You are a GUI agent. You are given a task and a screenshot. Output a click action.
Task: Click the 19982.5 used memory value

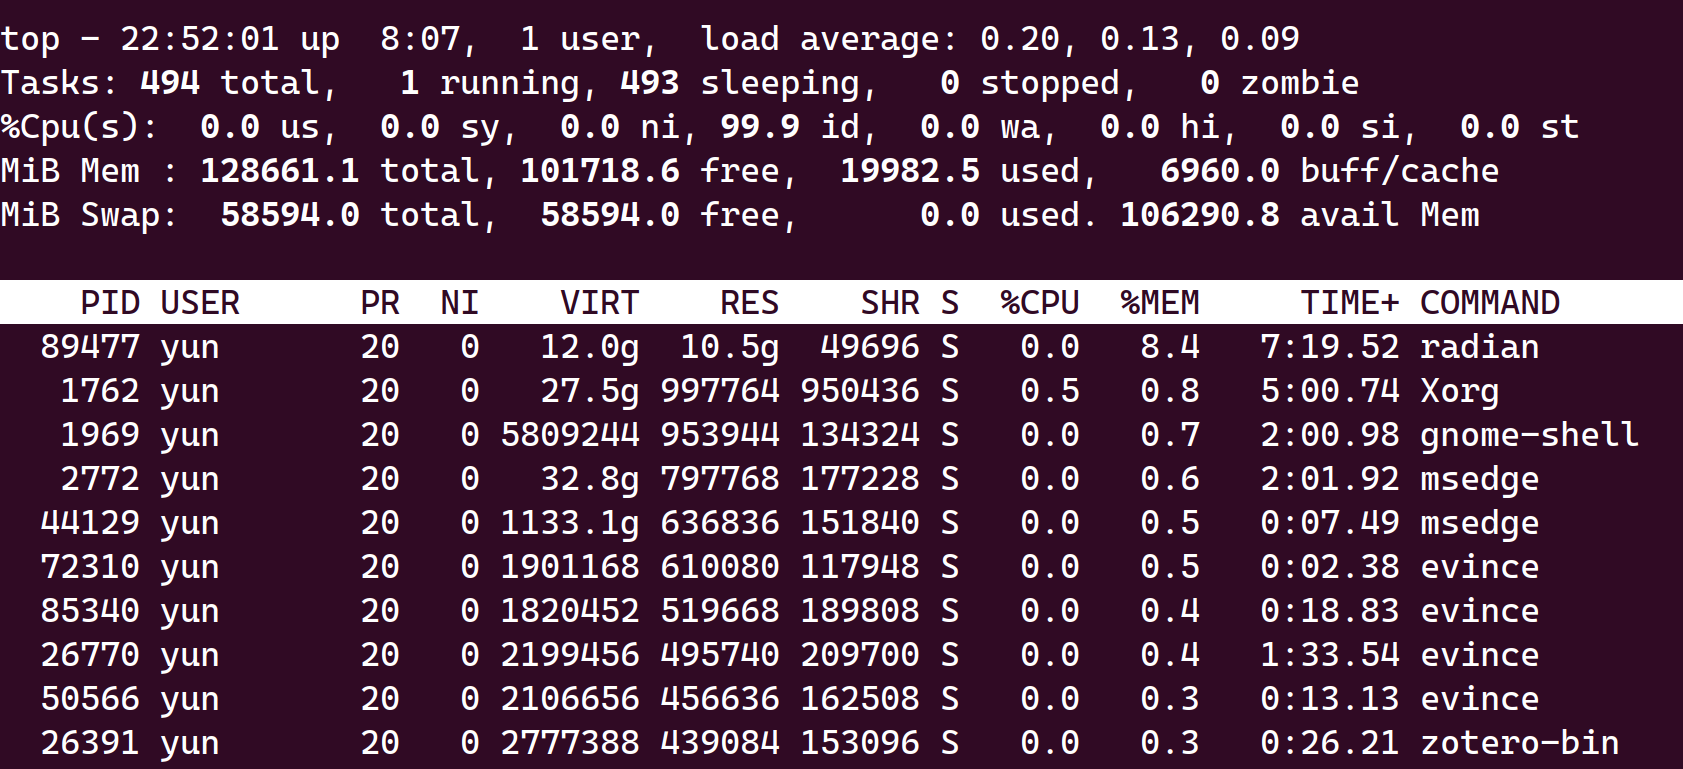[910, 171]
